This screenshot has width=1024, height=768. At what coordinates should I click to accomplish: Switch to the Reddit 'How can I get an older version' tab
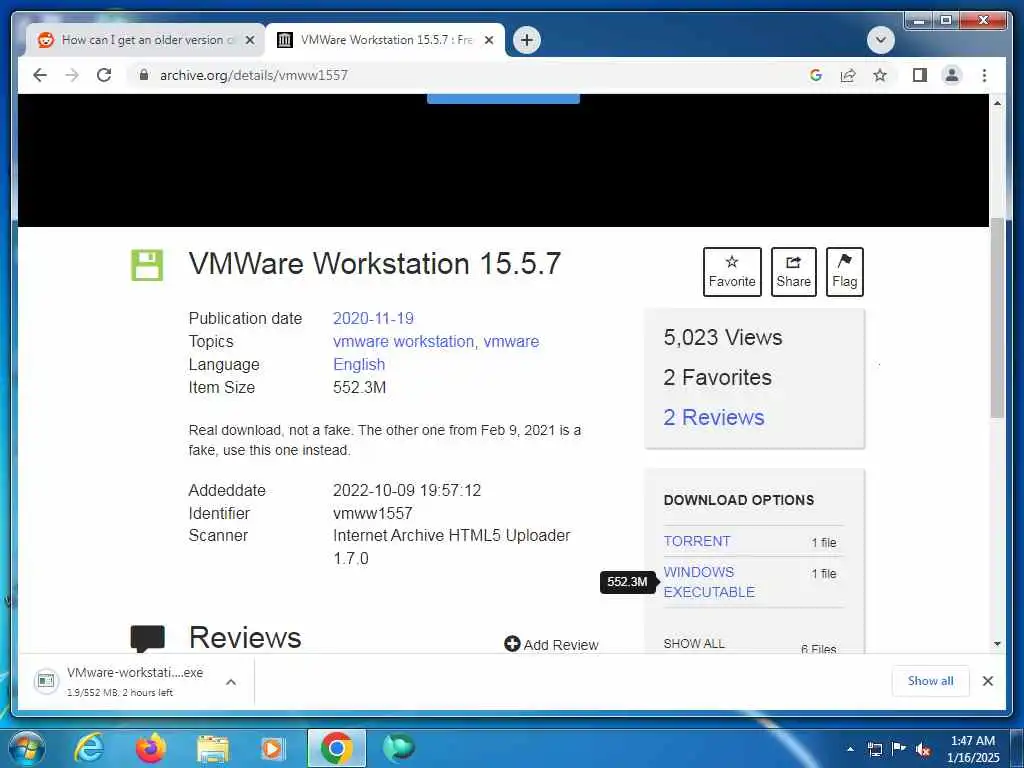click(146, 40)
